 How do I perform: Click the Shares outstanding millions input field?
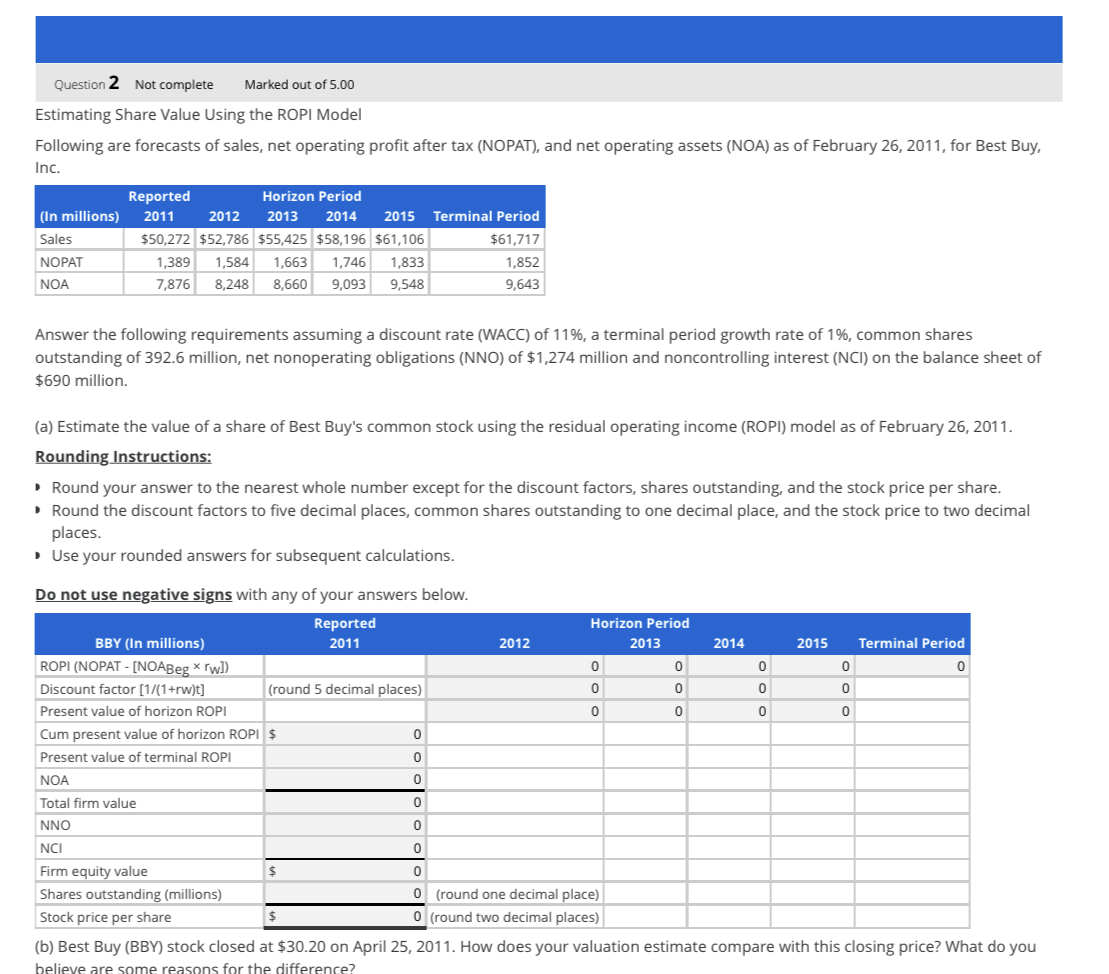(345, 893)
